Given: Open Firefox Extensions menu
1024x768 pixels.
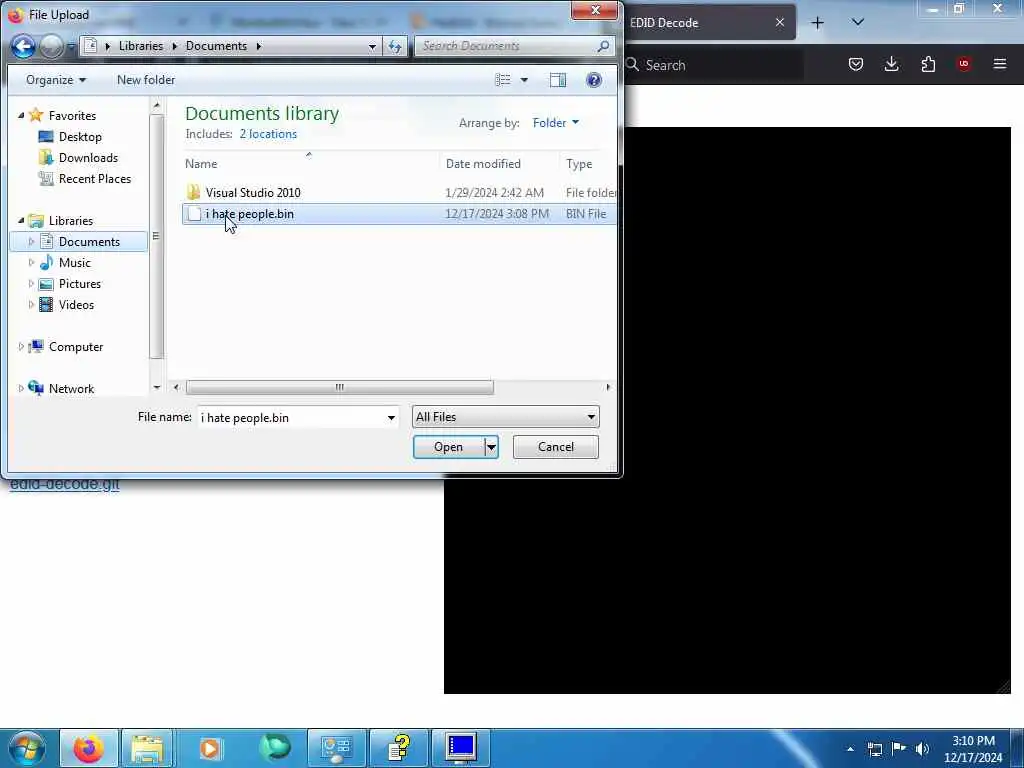Looking at the screenshot, I should coord(928,64).
